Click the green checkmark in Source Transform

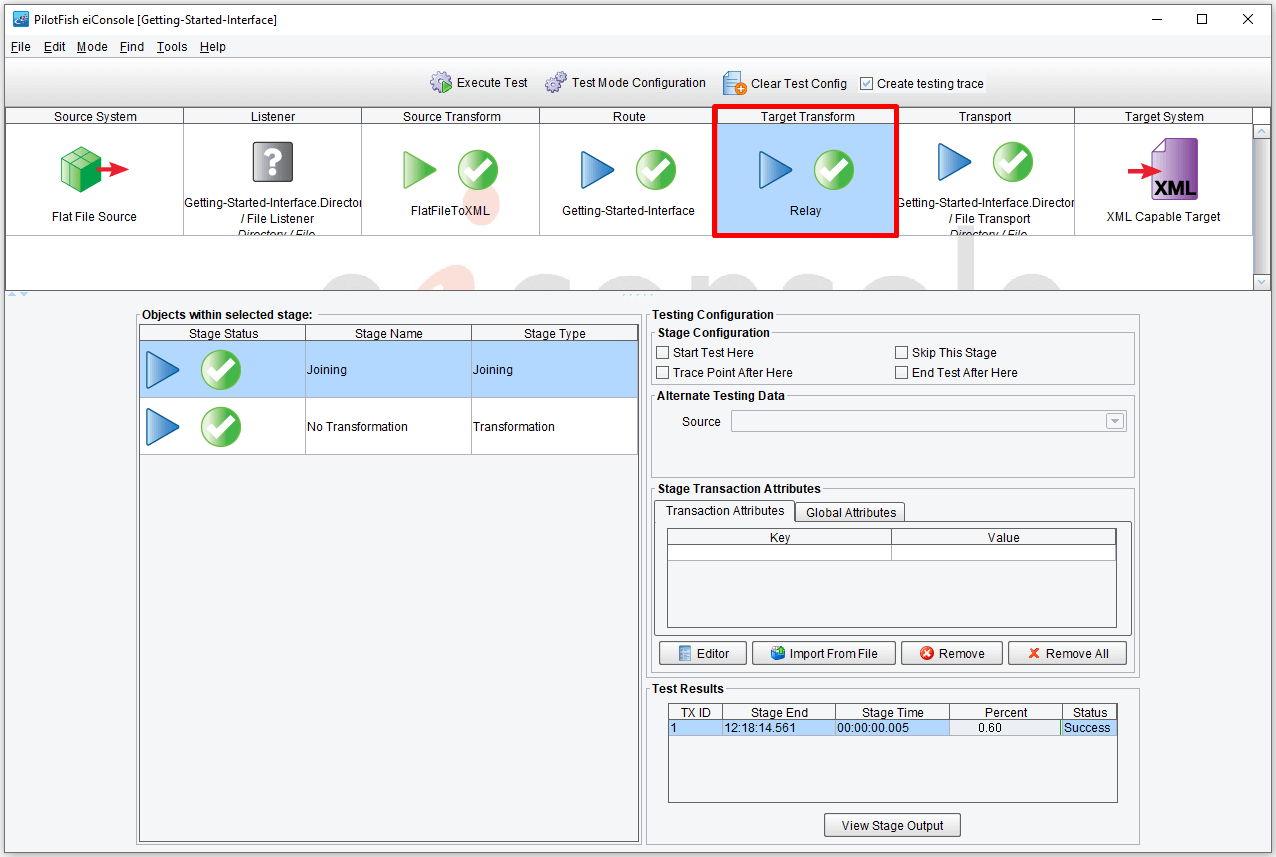[478, 170]
